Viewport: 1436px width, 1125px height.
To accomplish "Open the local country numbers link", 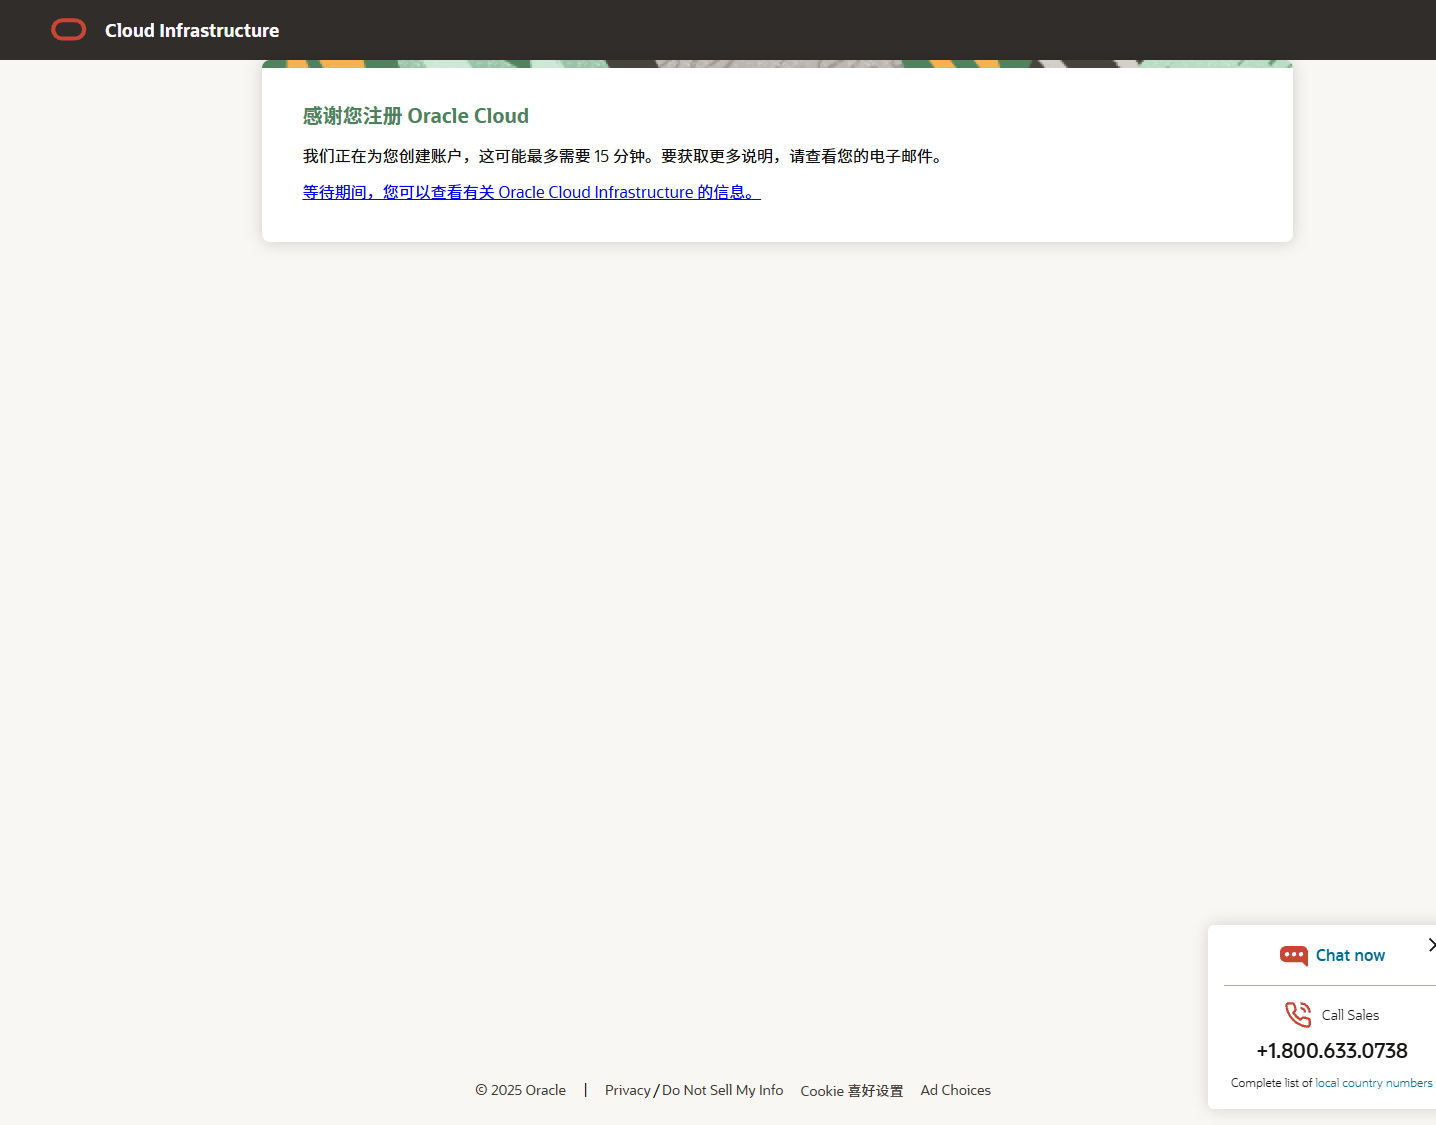I will 1374,1083.
